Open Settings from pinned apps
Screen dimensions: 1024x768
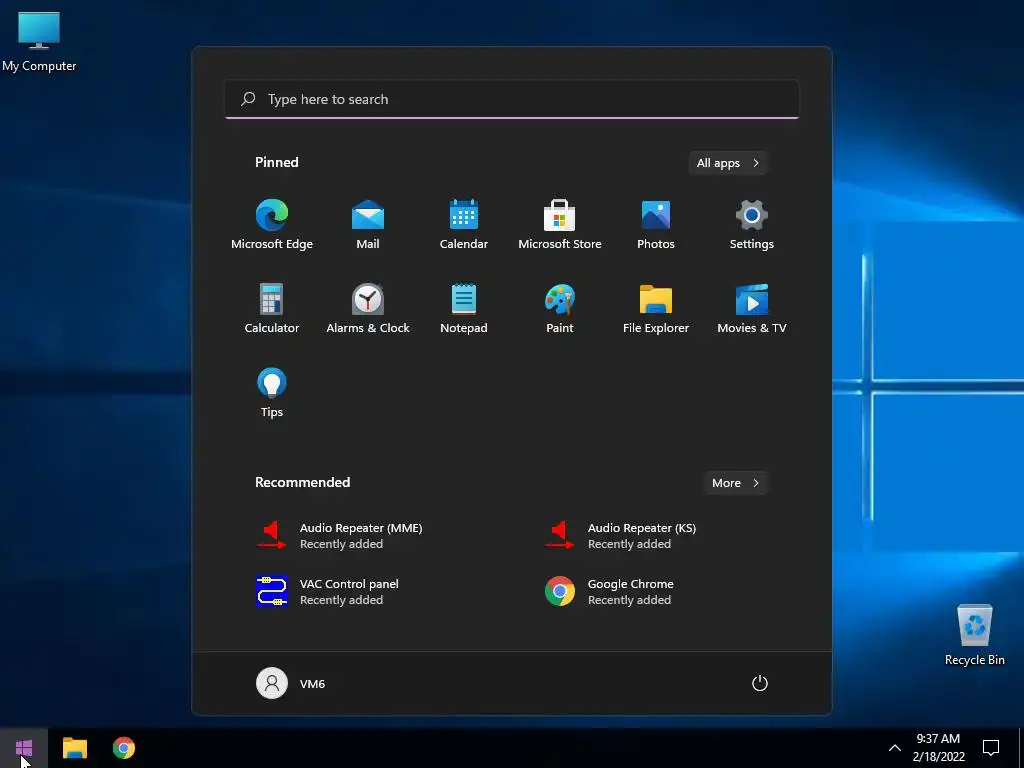click(752, 224)
